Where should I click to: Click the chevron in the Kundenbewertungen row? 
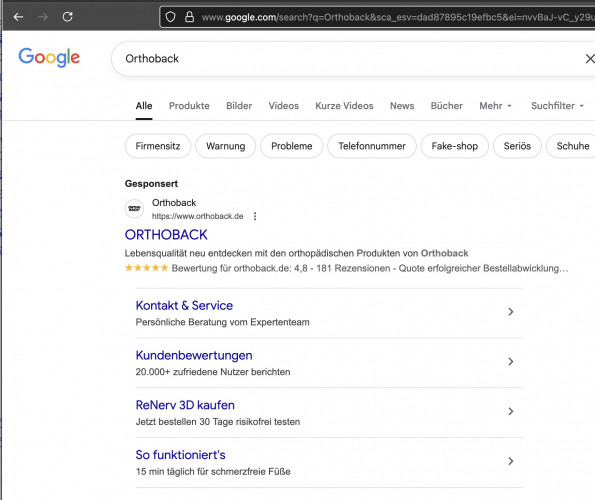[x=511, y=362]
